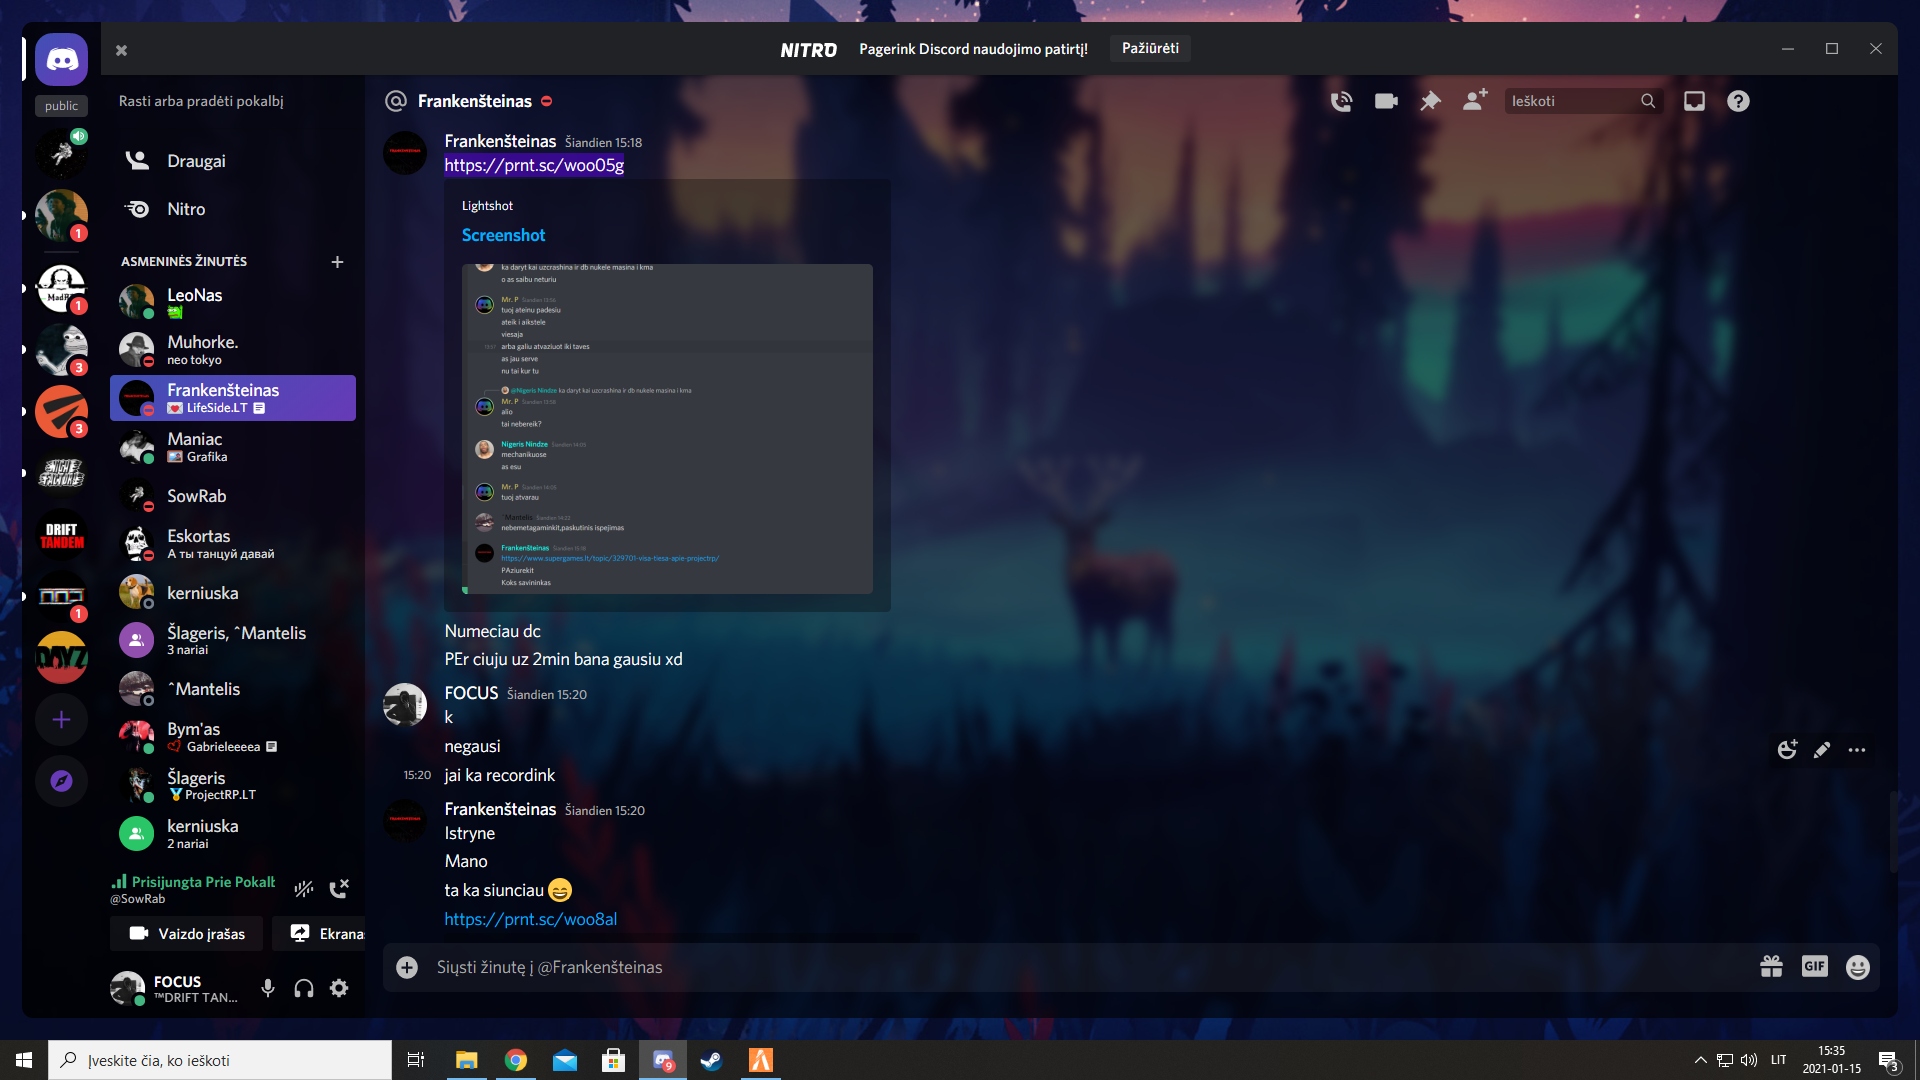This screenshot has width=1920, height=1080.
Task: Toggle noise suppression icon
Action: tap(304, 888)
